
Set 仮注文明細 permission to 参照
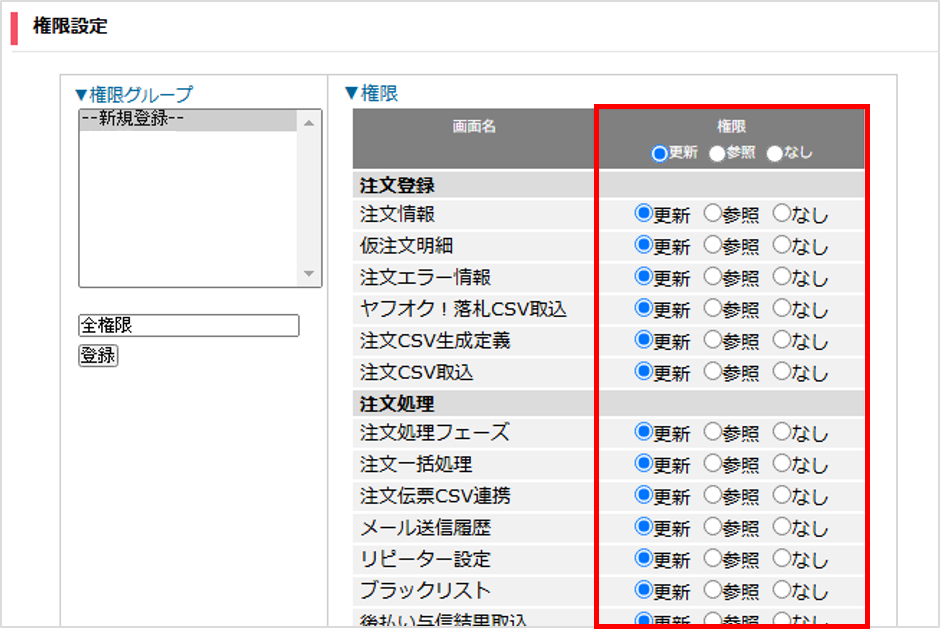click(x=712, y=245)
